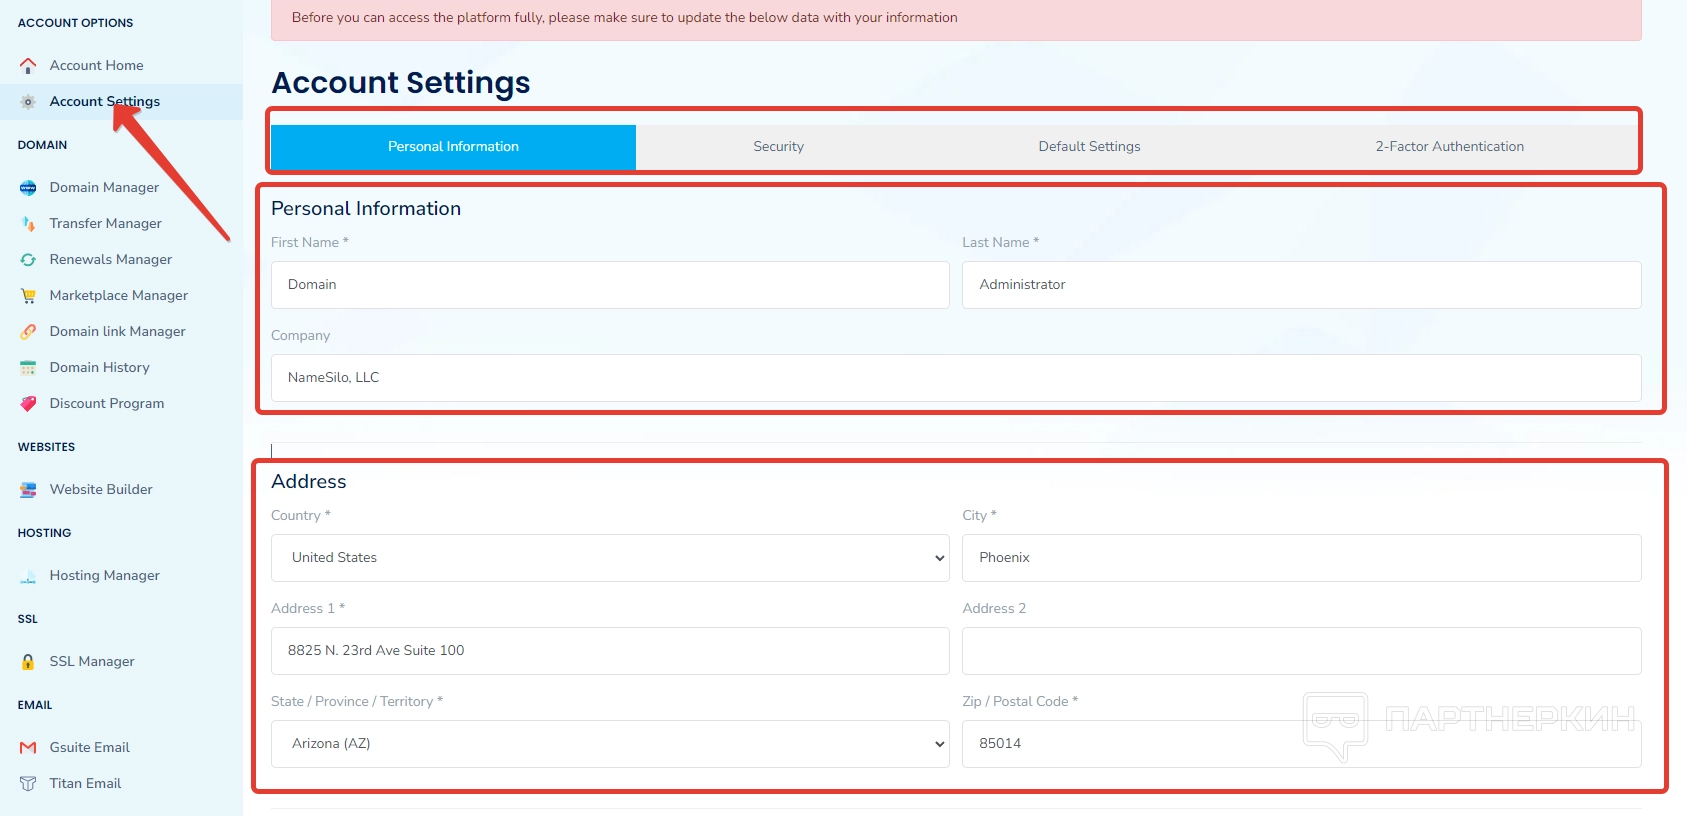1687x816 pixels.
Task: Click the empty Address 2 field
Action: [1301, 651]
